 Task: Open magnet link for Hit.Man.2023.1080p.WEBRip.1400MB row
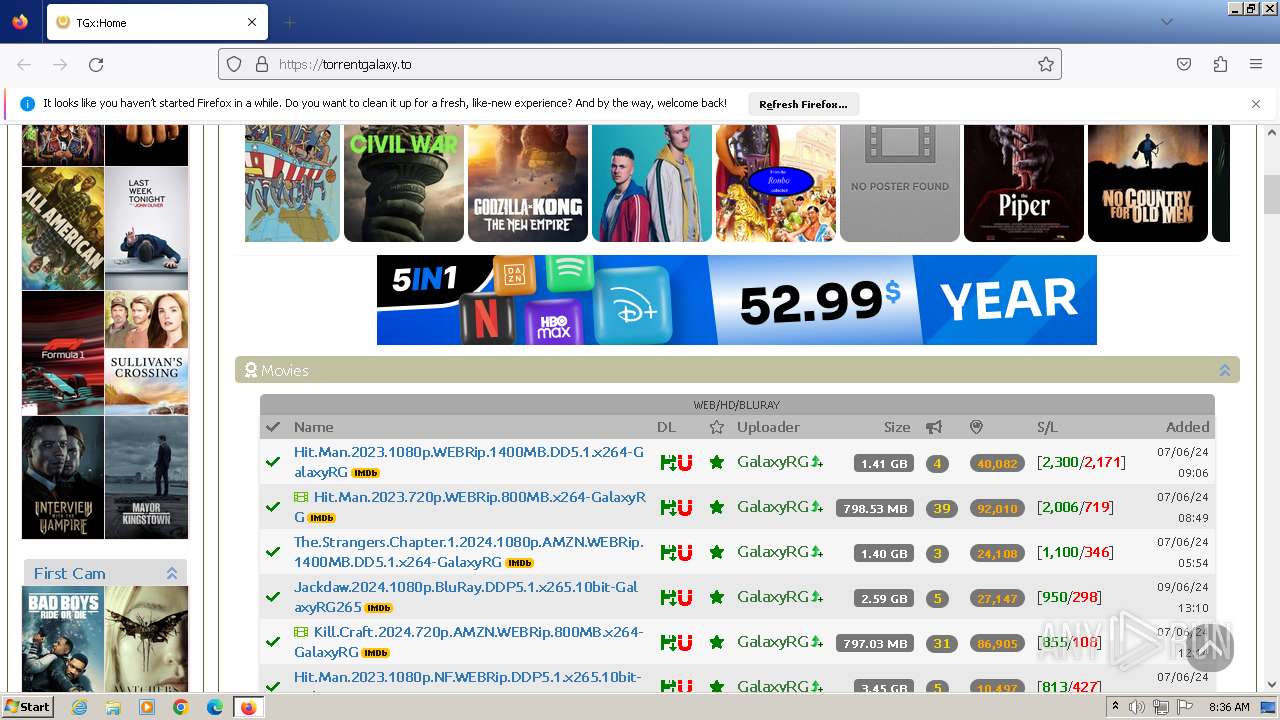(x=685, y=462)
